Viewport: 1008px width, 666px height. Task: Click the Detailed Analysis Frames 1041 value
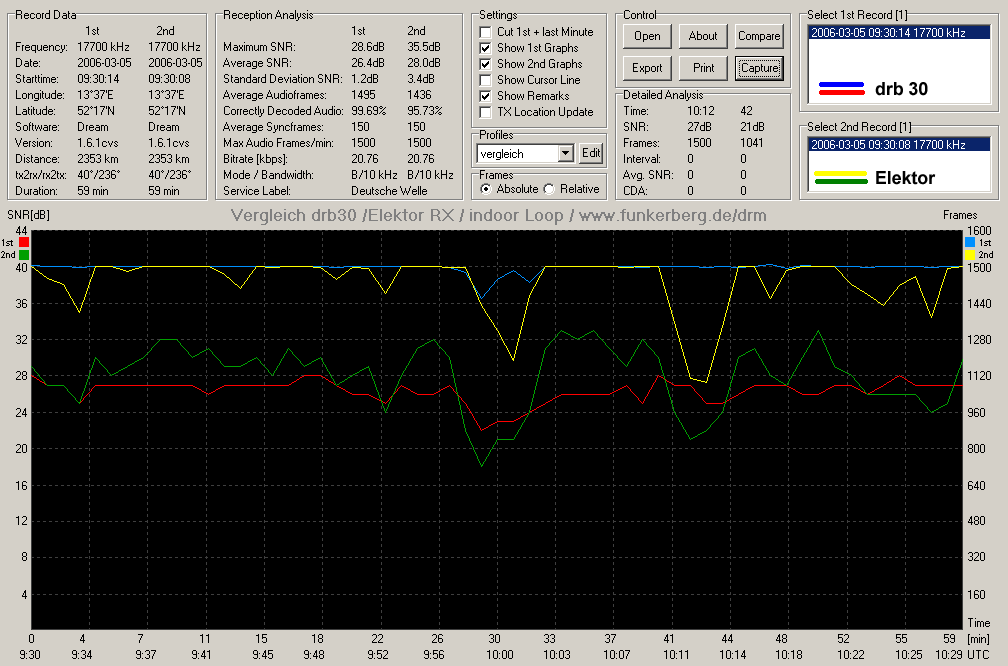pos(752,143)
